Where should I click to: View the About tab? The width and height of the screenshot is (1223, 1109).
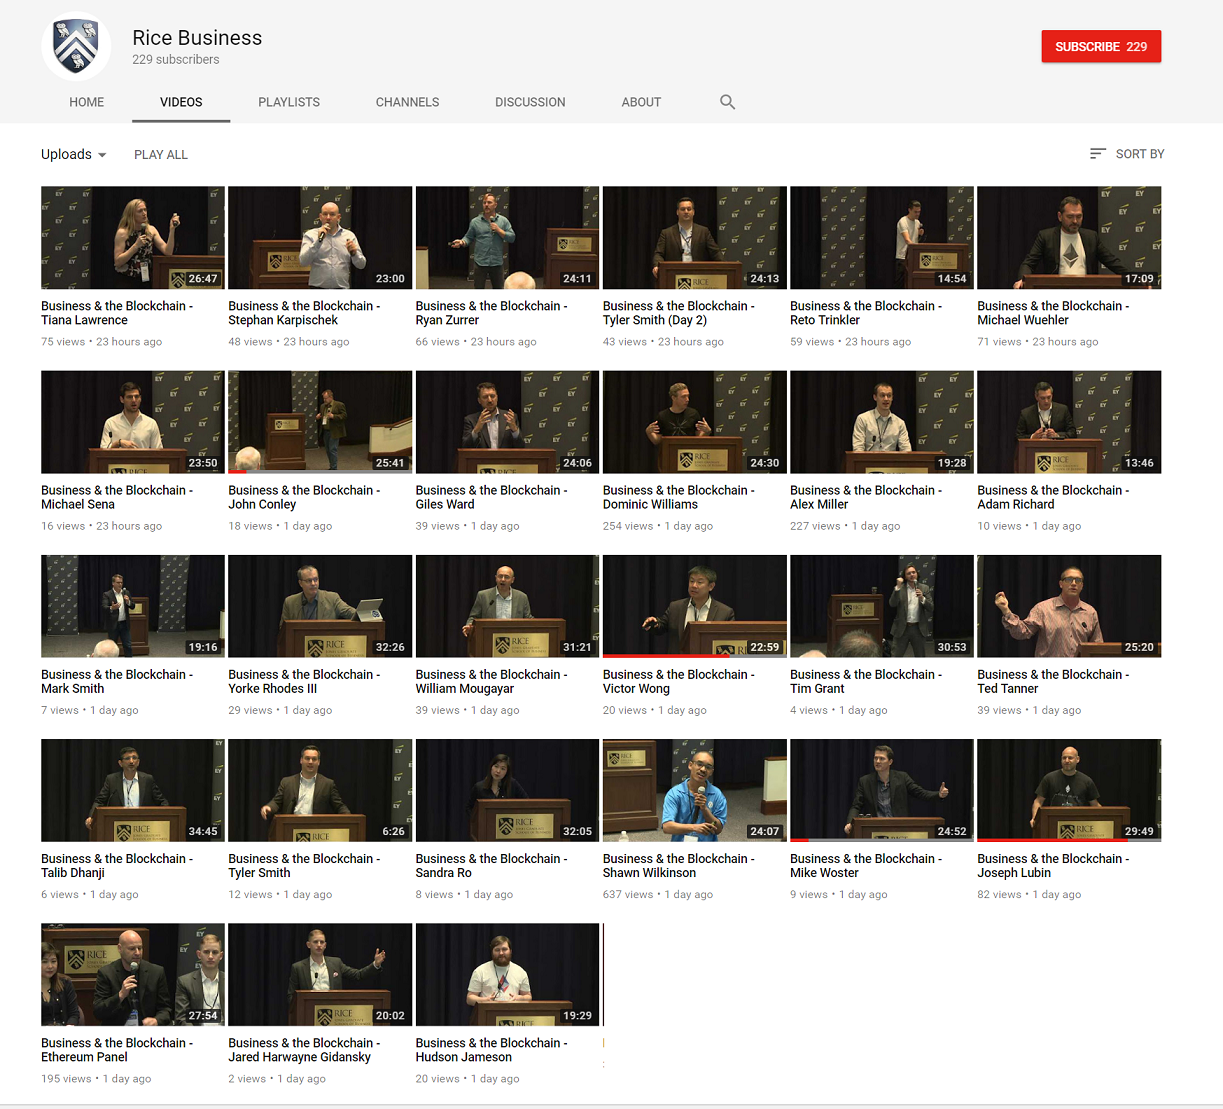pyautogui.click(x=641, y=102)
